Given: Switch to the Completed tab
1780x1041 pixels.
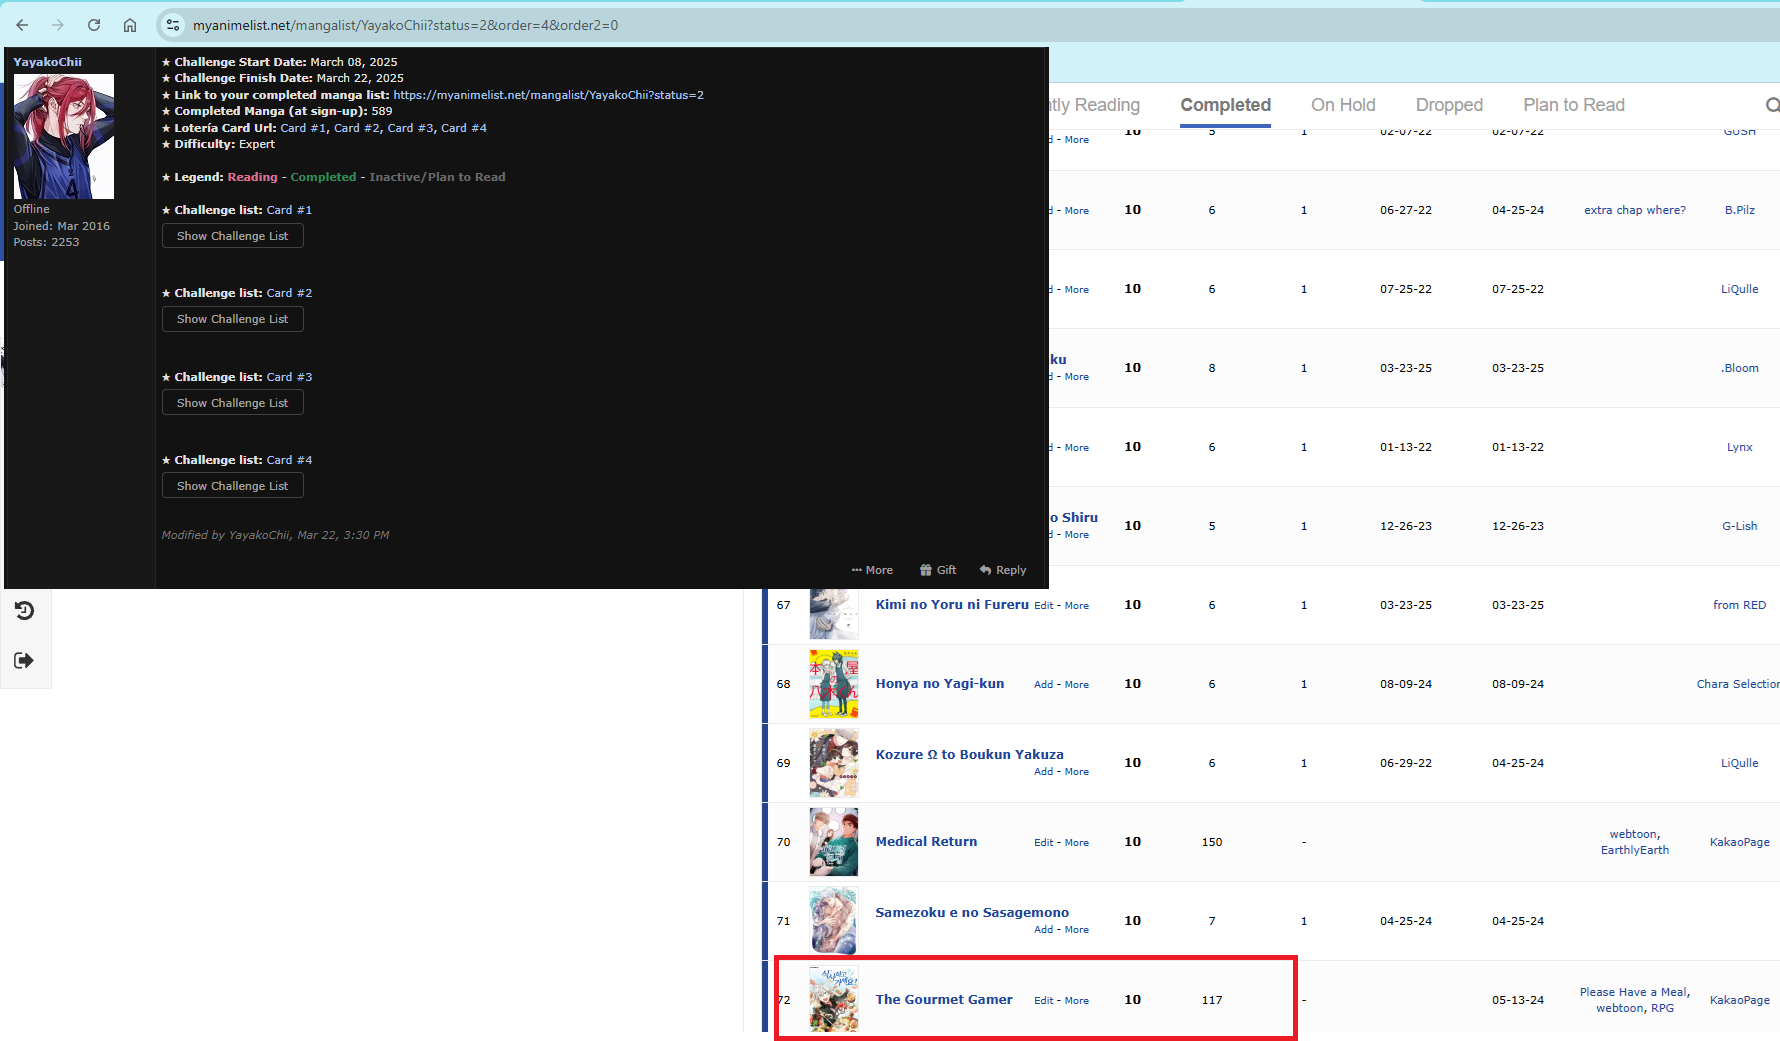Looking at the screenshot, I should tap(1225, 105).
